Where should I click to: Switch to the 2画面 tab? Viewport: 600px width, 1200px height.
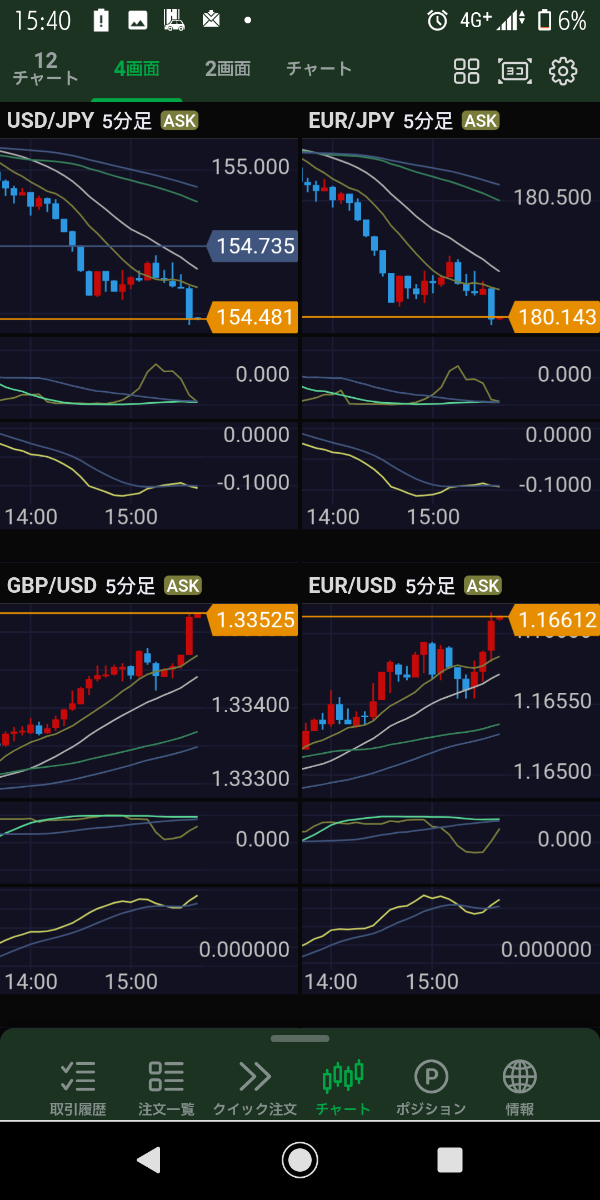point(227,69)
